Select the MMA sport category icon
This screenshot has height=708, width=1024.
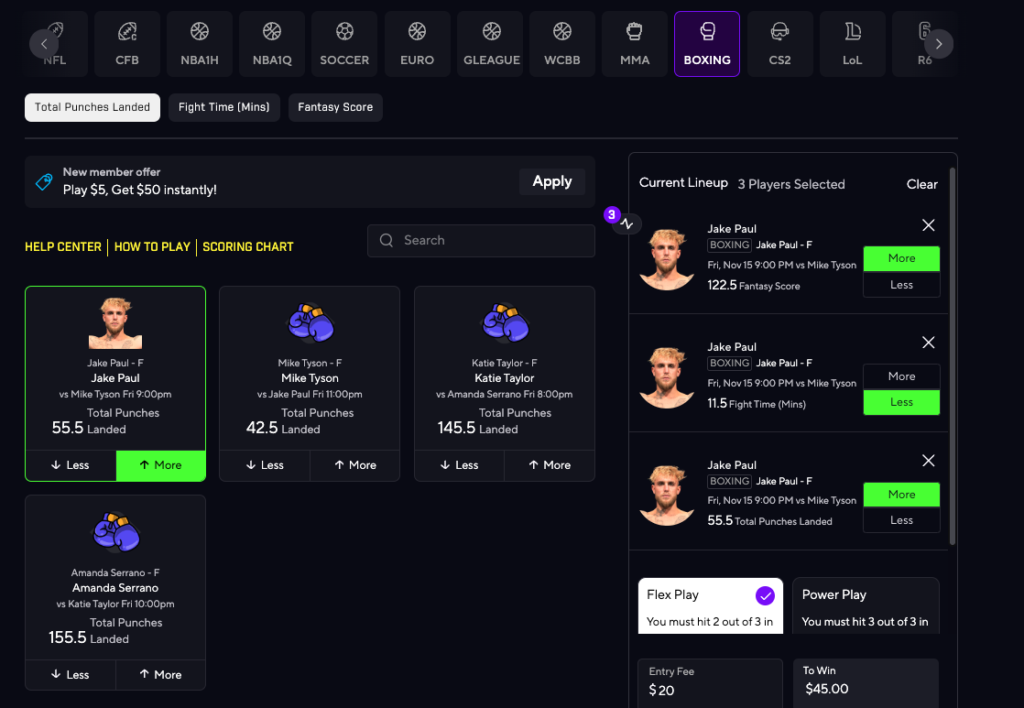pos(634,43)
